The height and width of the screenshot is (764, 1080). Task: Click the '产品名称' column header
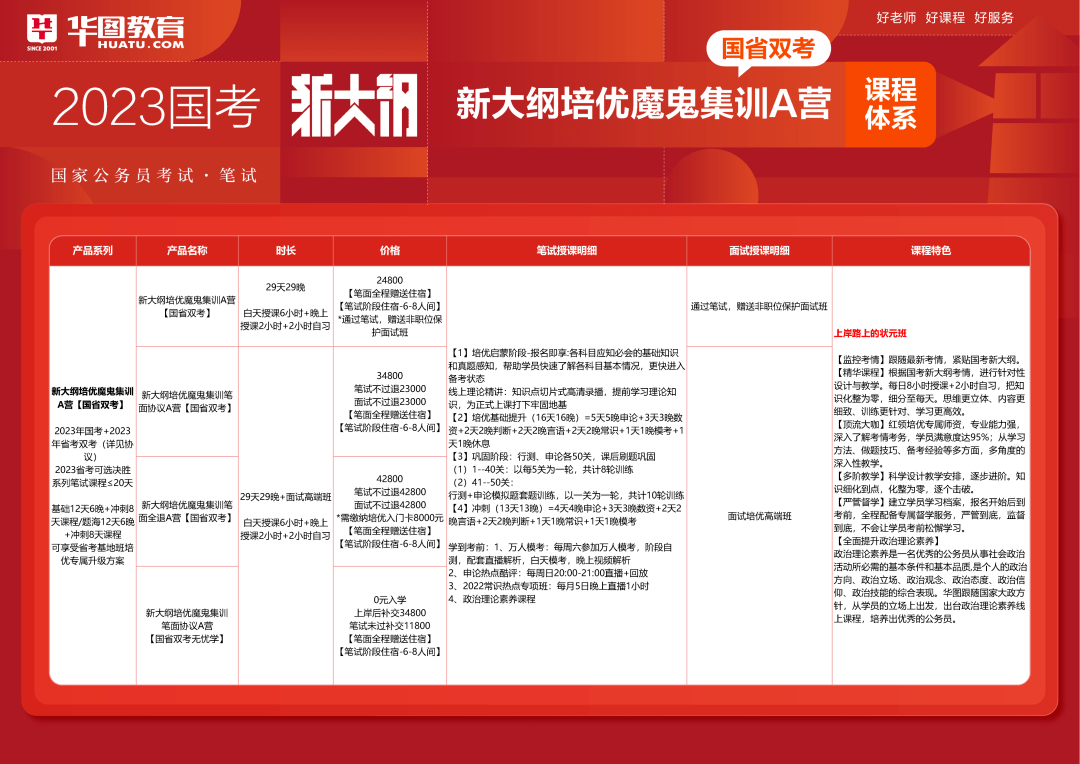187,251
